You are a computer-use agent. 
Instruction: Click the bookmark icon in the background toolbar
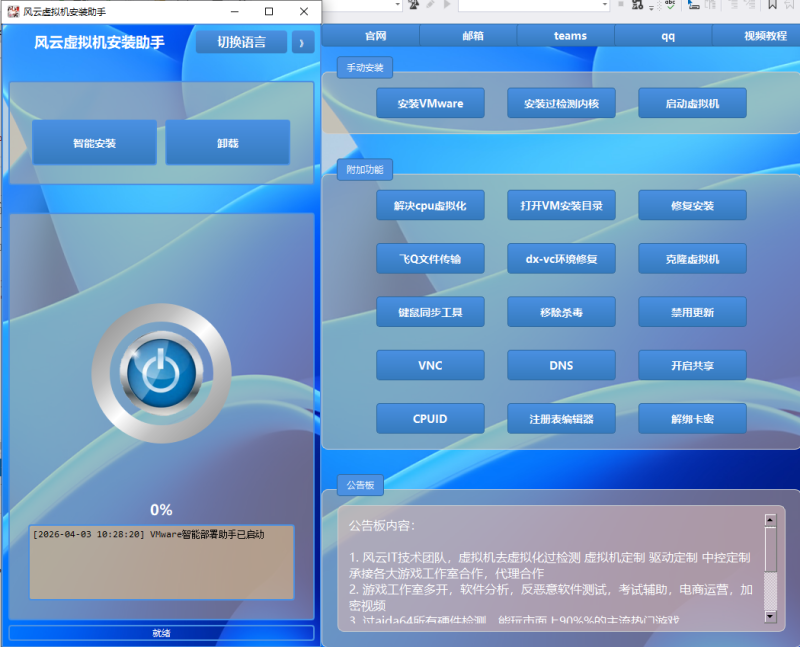coord(771,6)
